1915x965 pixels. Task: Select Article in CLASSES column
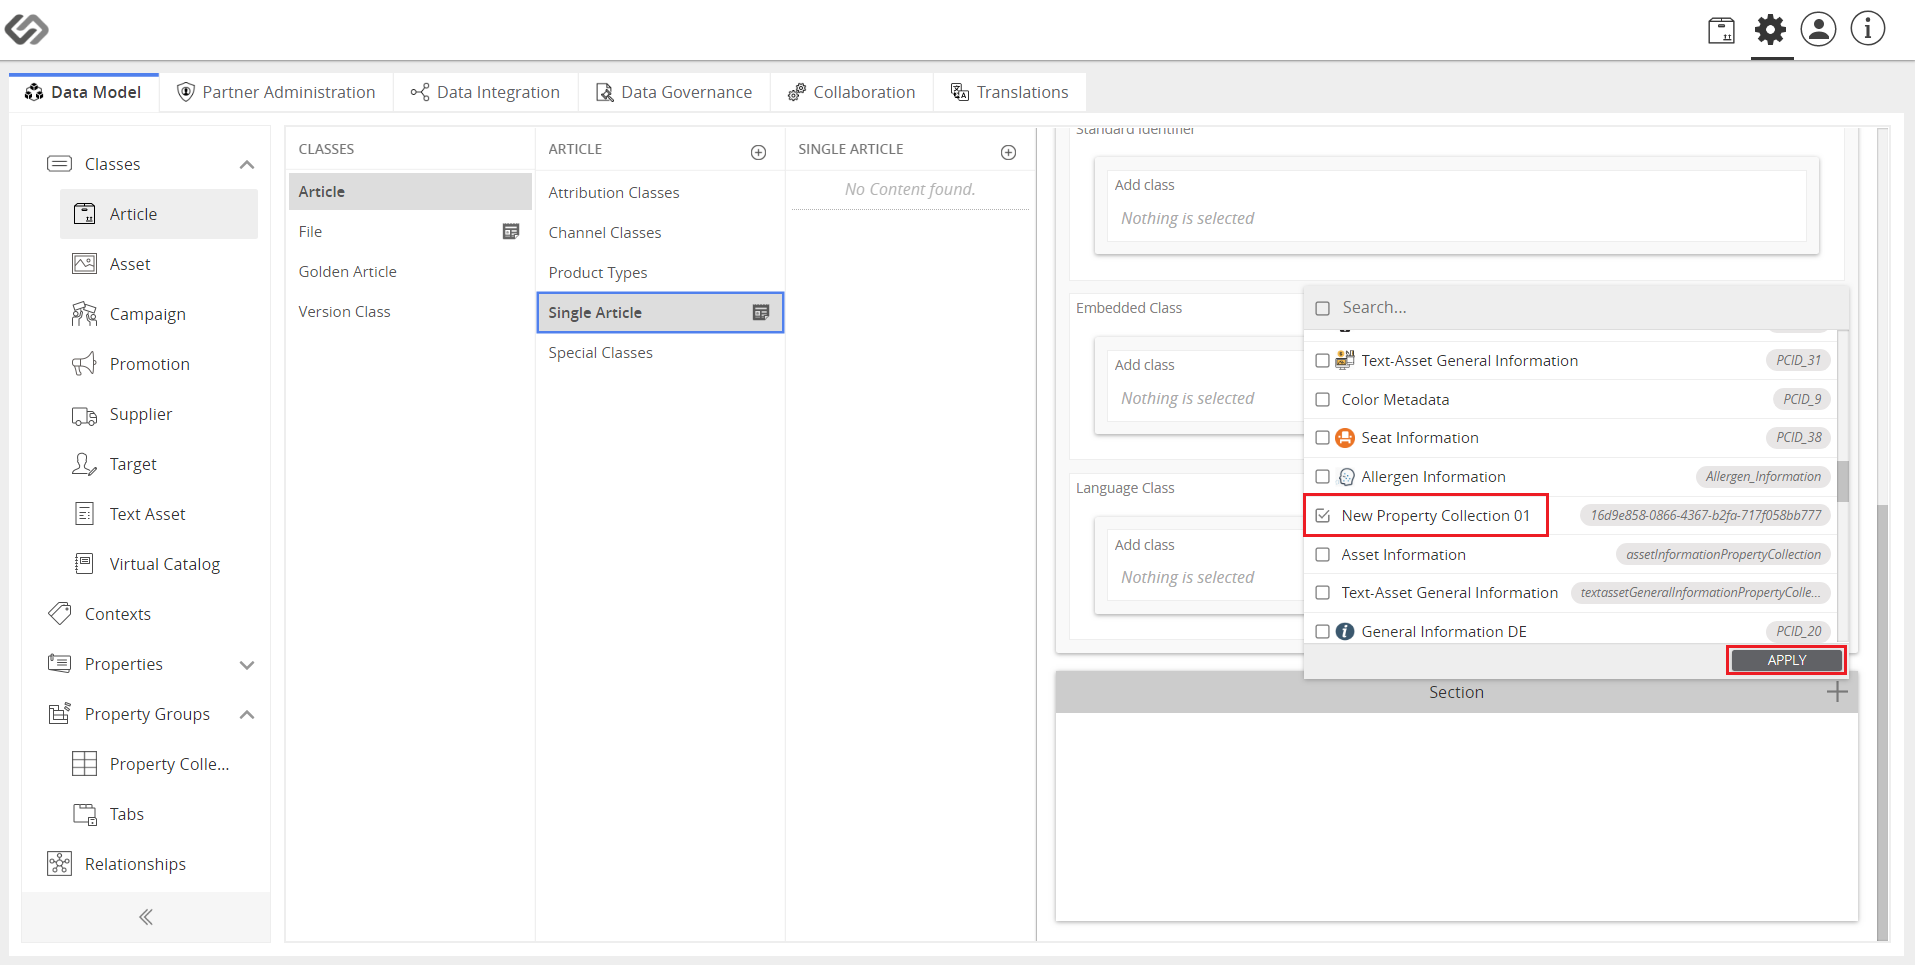tap(410, 191)
